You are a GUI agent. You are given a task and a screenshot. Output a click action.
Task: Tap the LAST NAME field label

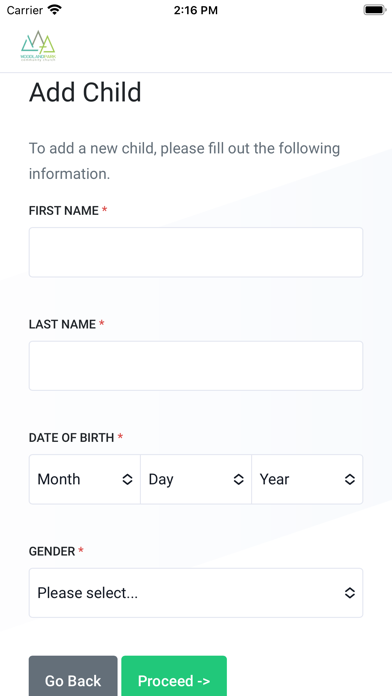coord(62,324)
